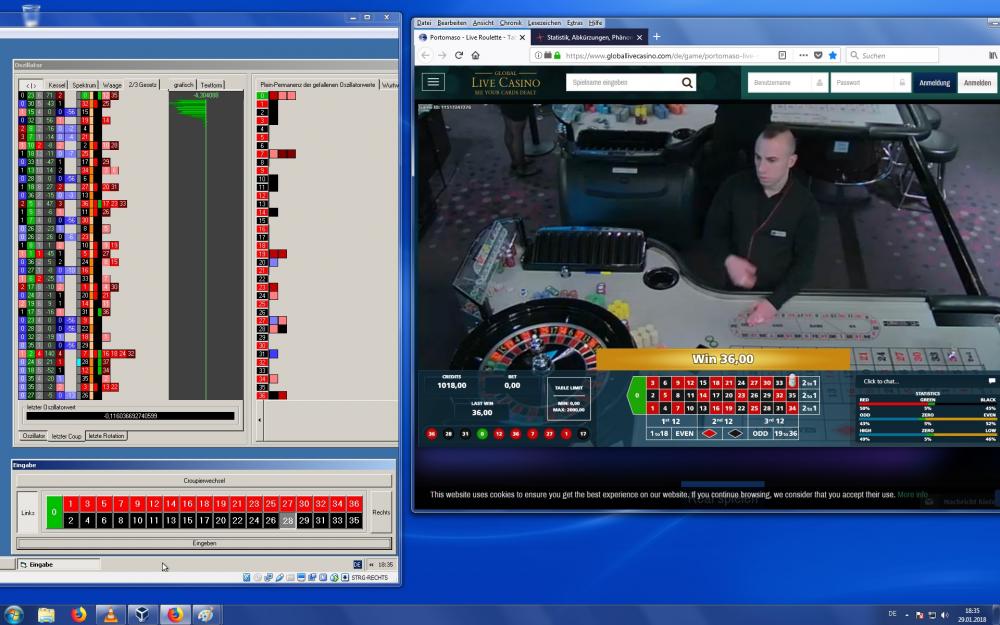
Task: Open Windows Start button
Action: 13,615
